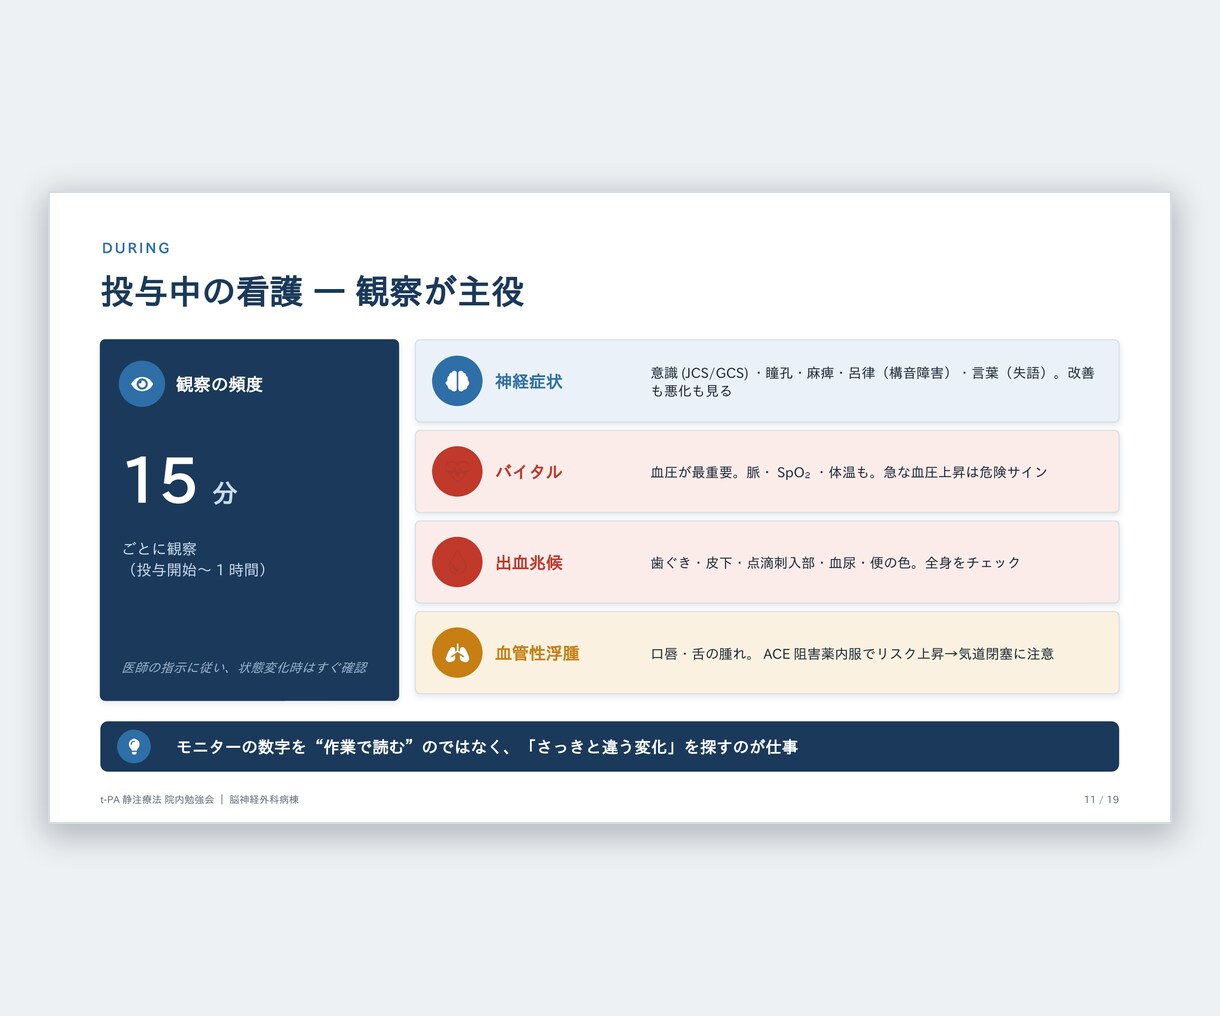Click the eye icon beside 観察の頻度
The image size is (1220, 1016).
[142, 384]
